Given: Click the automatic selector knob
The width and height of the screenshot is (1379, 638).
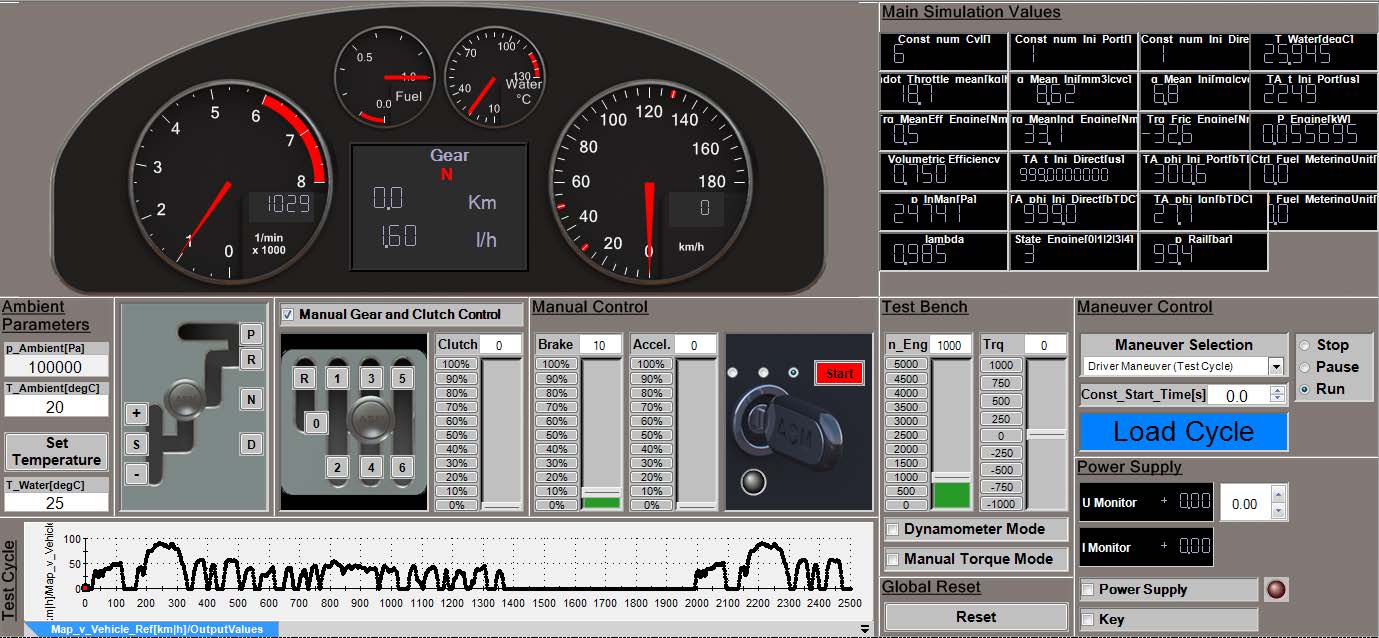Looking at the screenshot, I should tap(184, 397).
